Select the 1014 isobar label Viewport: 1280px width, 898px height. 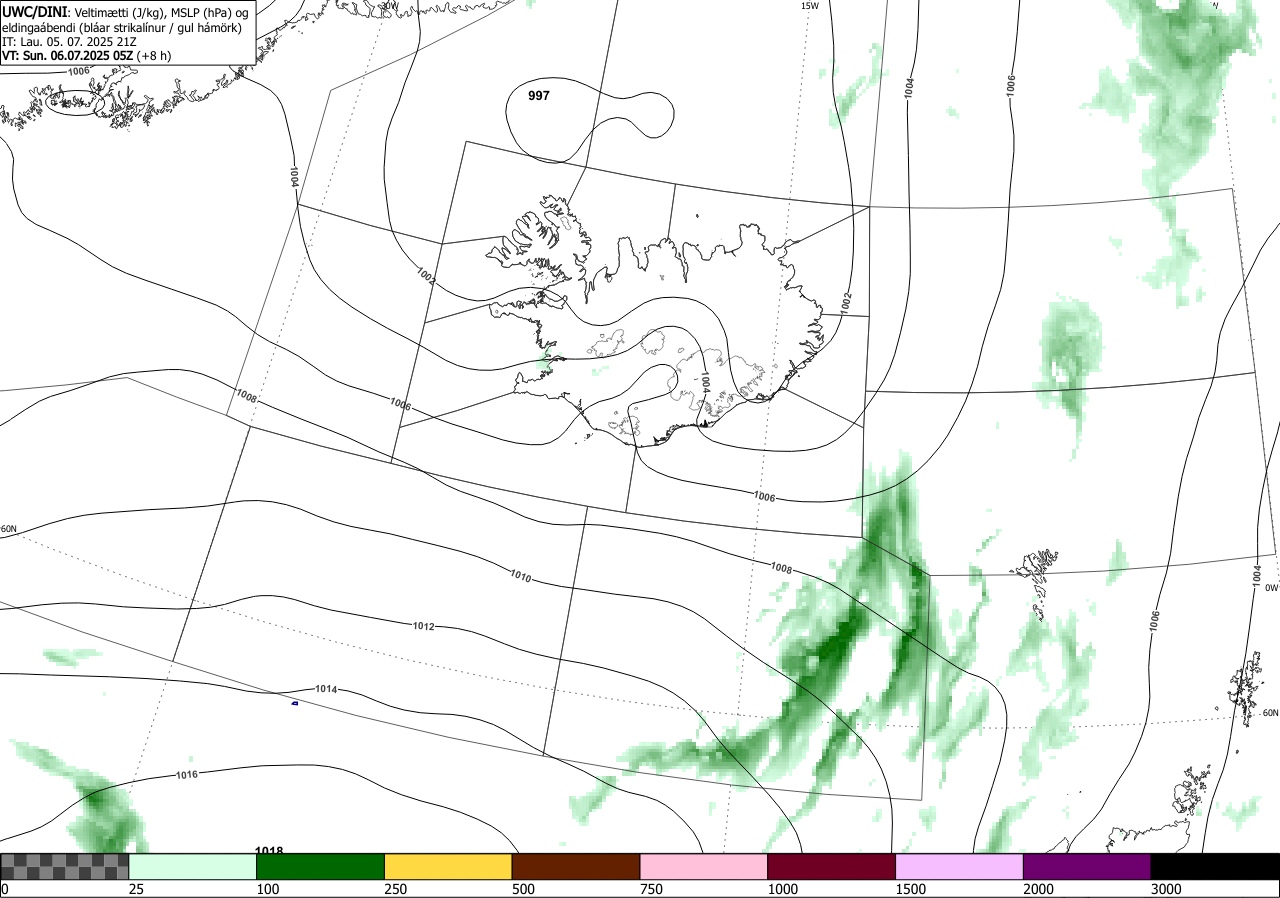326,689
